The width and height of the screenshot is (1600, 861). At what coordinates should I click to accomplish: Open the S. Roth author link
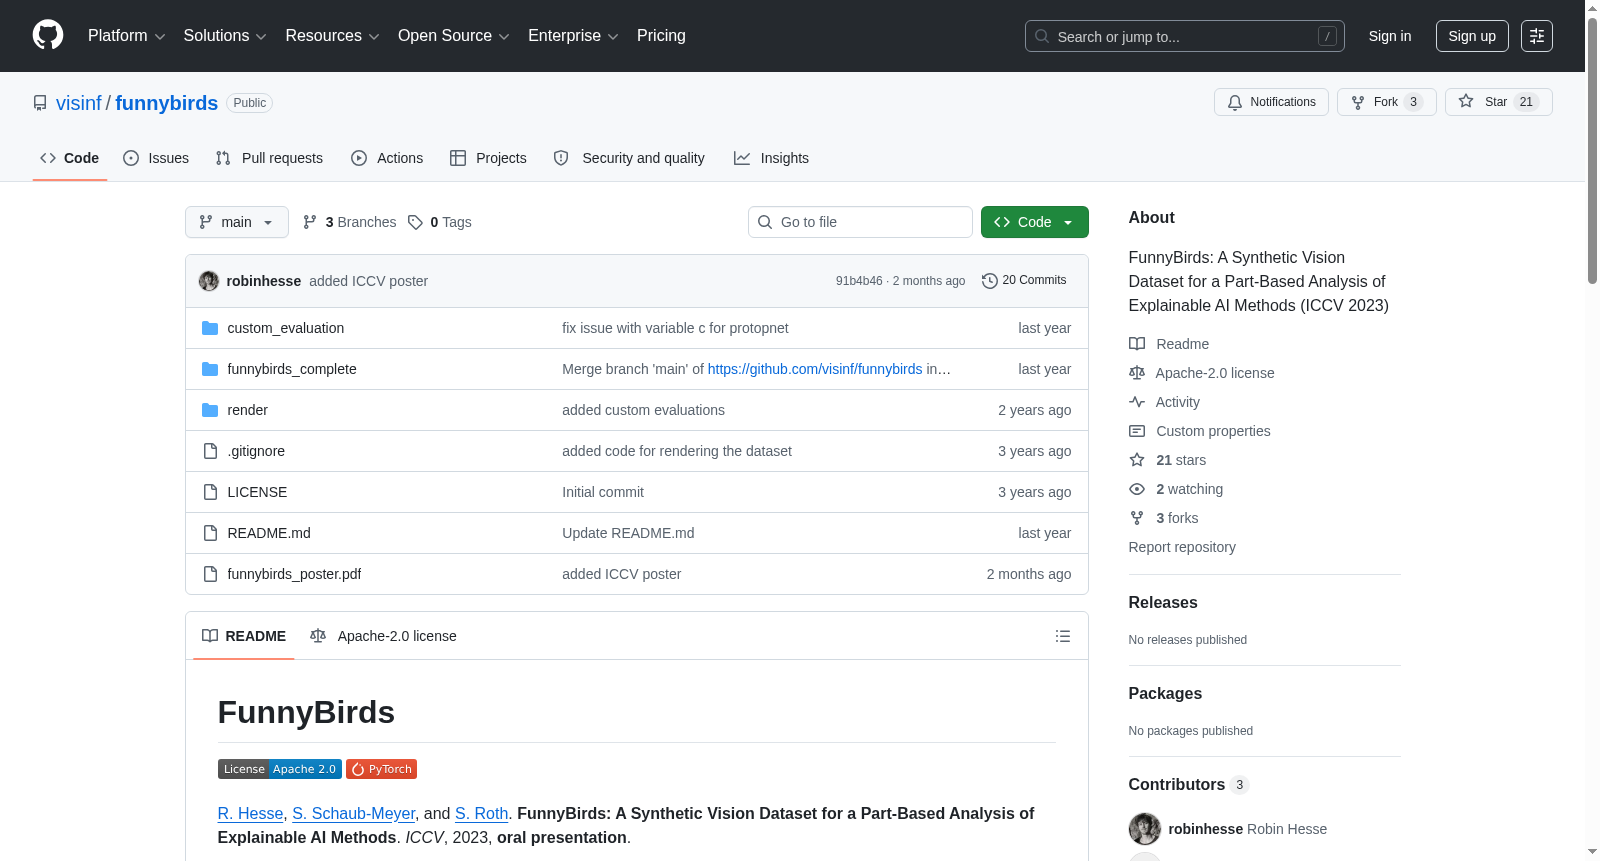pos(481,814)
